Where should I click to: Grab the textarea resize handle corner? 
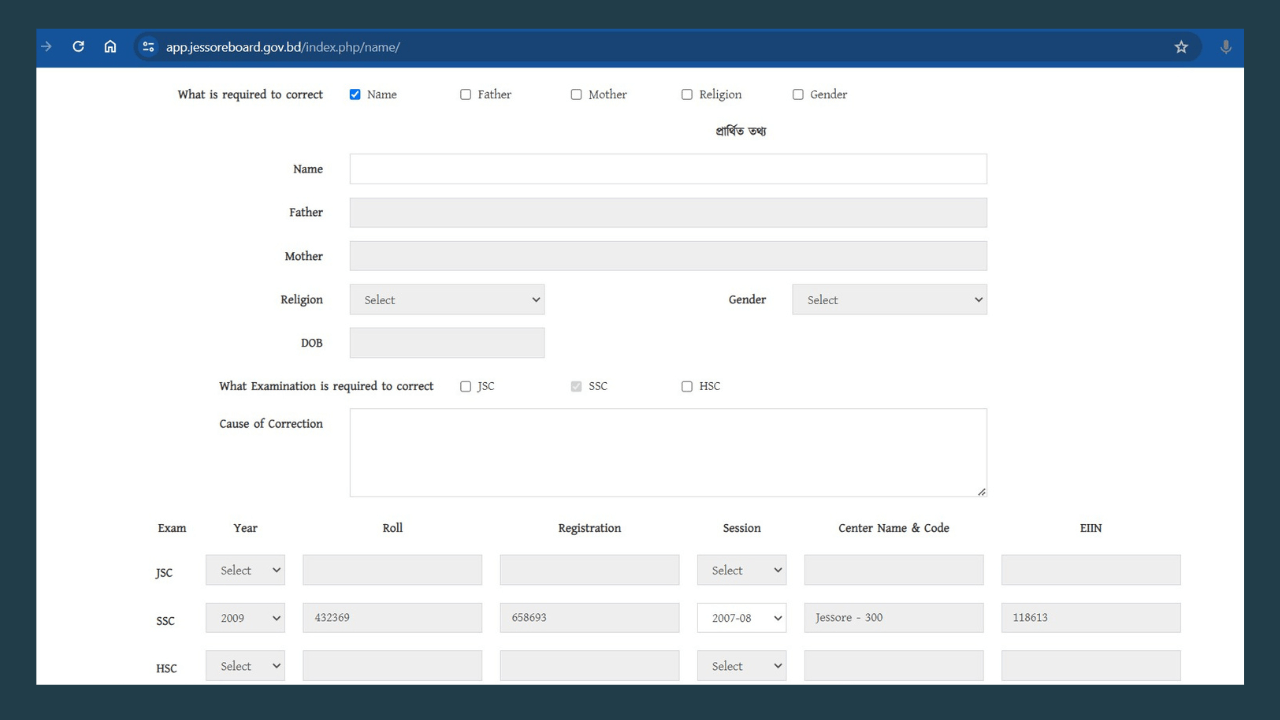point(981,491)
